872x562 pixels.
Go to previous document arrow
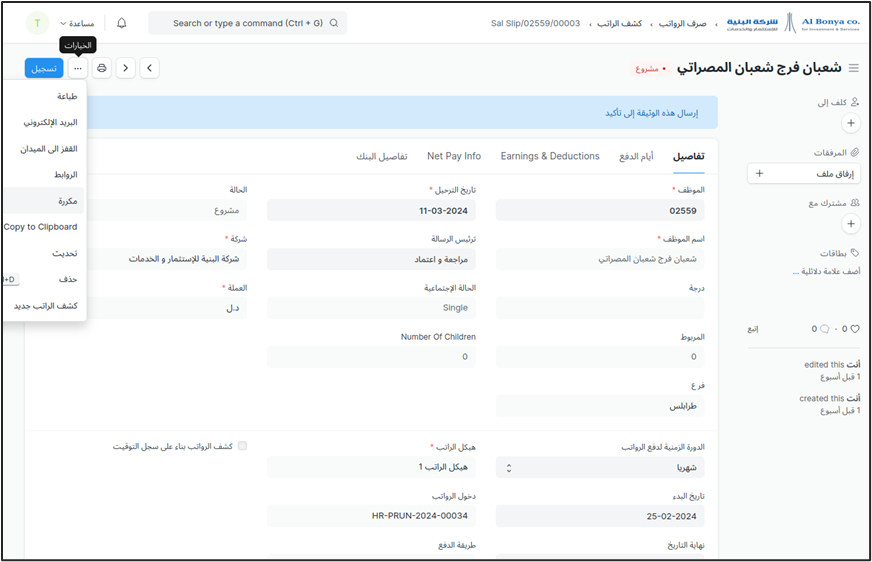tap(149, 68)
